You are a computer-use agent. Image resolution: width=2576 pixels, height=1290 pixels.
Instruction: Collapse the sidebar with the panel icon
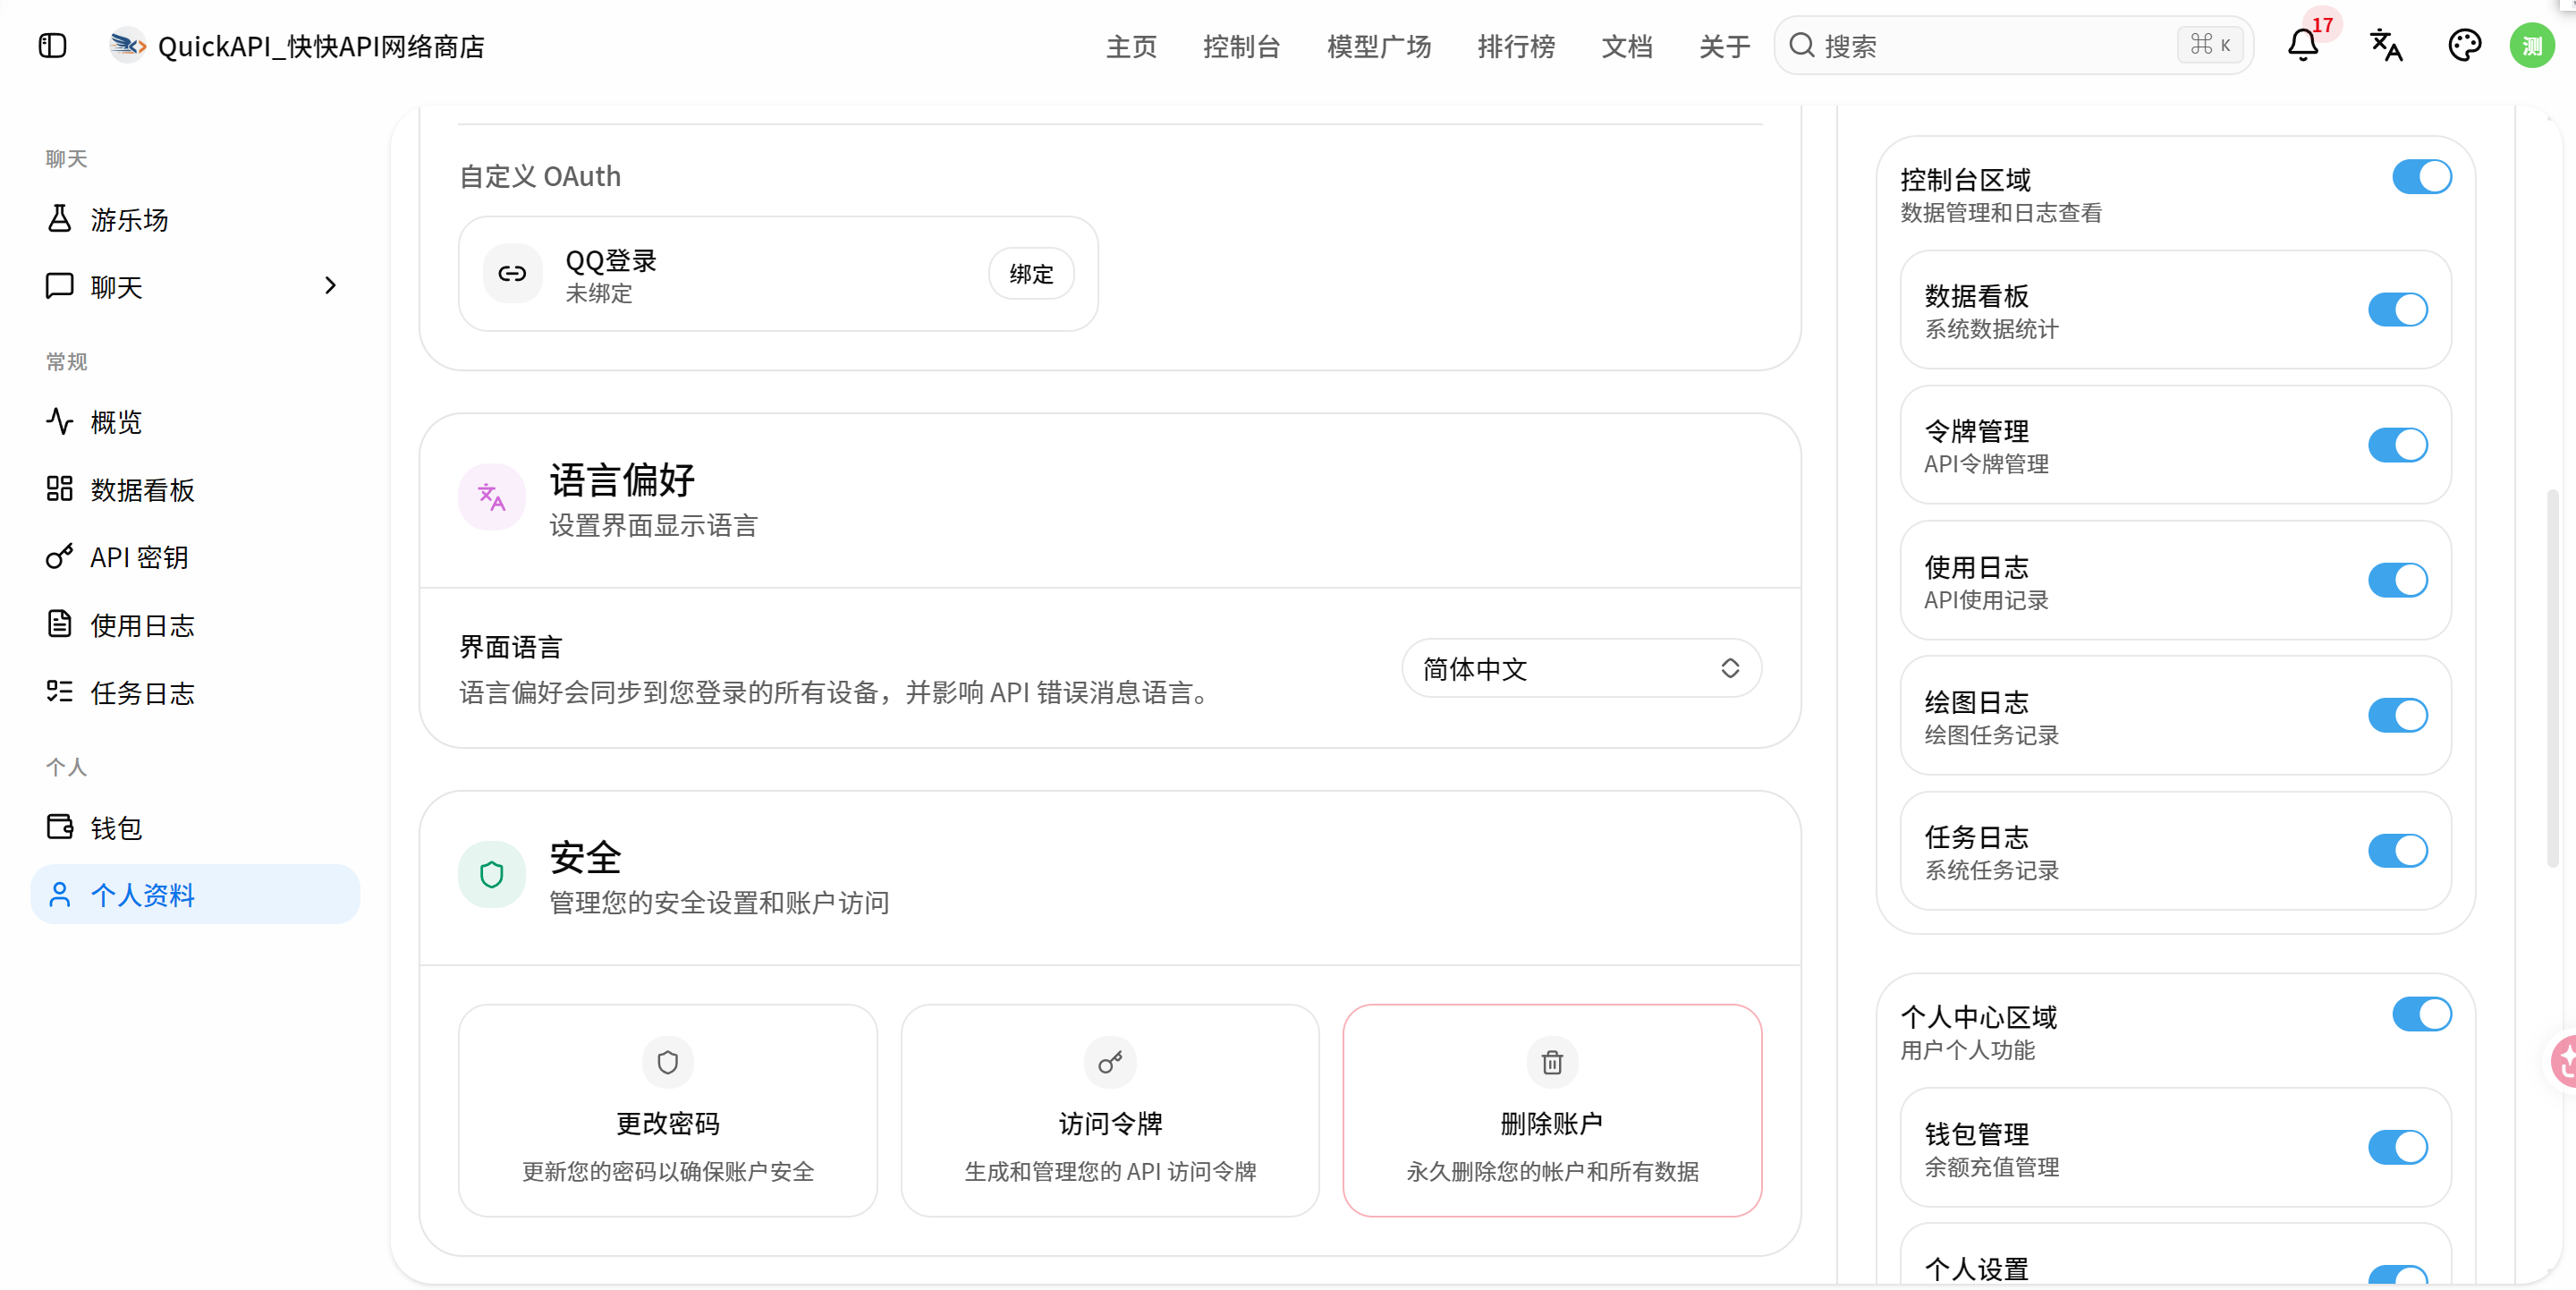pos(52,46)
